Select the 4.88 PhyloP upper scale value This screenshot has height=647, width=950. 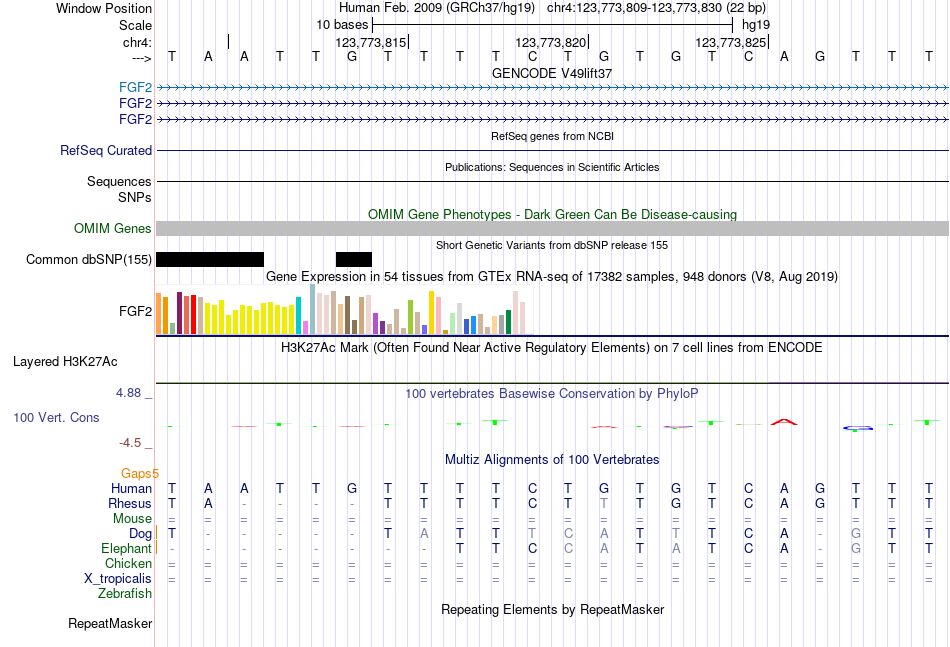[128, 393]
